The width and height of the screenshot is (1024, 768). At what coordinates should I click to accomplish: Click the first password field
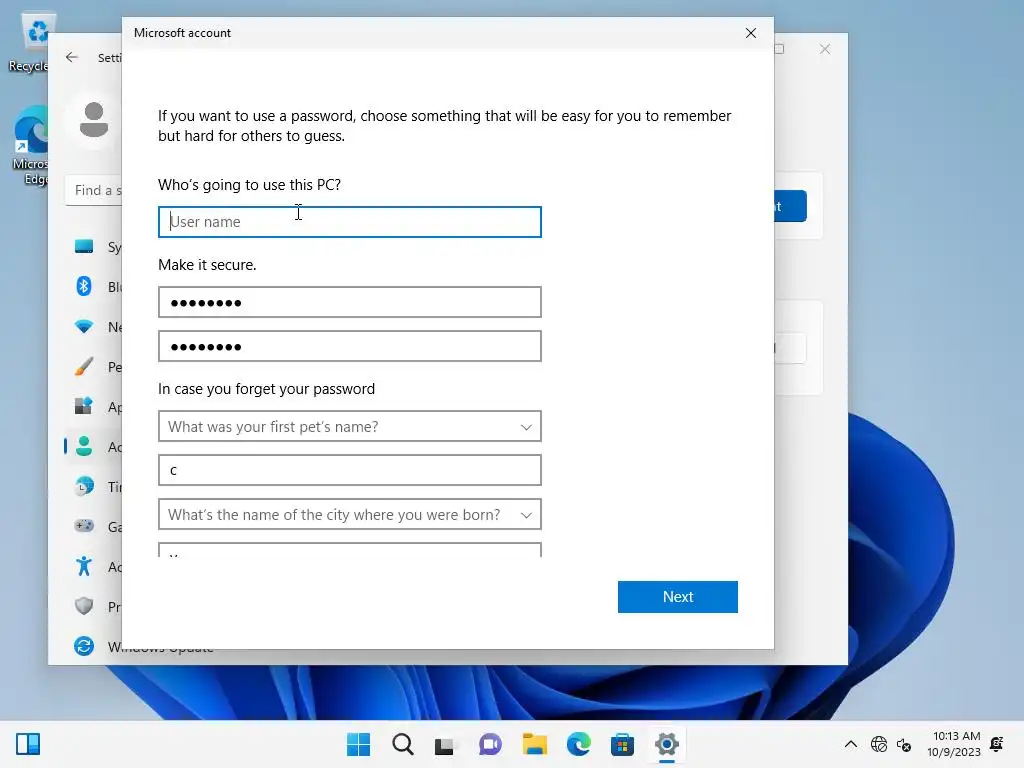coord(349,302)
